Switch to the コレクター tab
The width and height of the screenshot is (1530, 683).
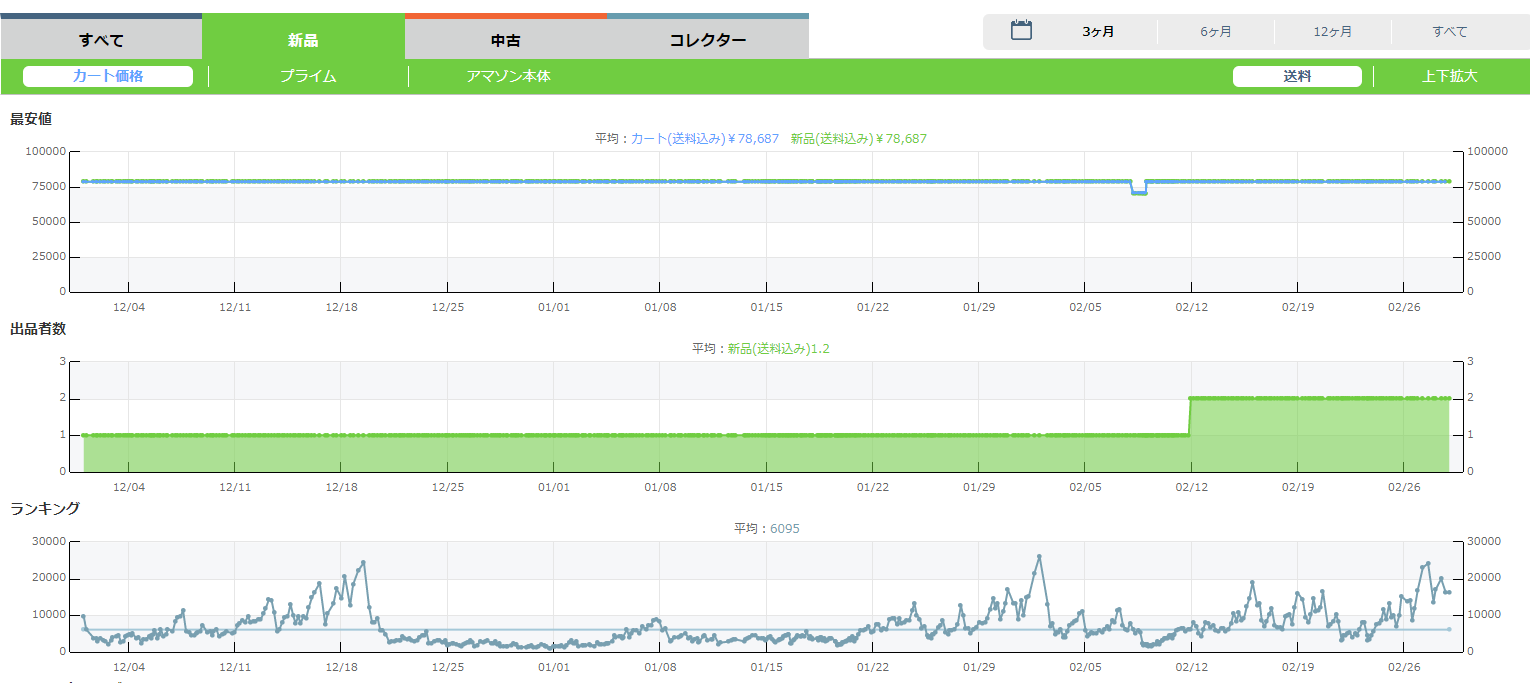point(707,40)
